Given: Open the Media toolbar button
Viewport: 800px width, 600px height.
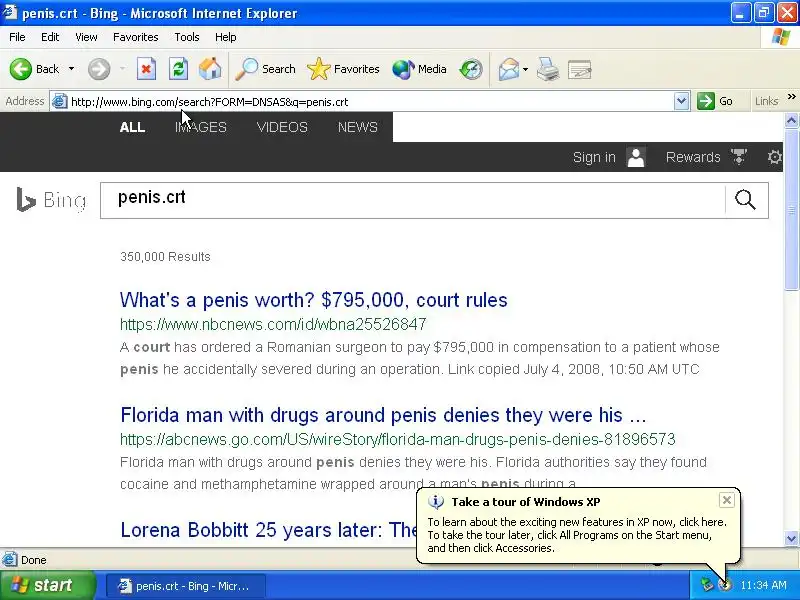Looking at the screenshot, I should (x=419, y=69).
